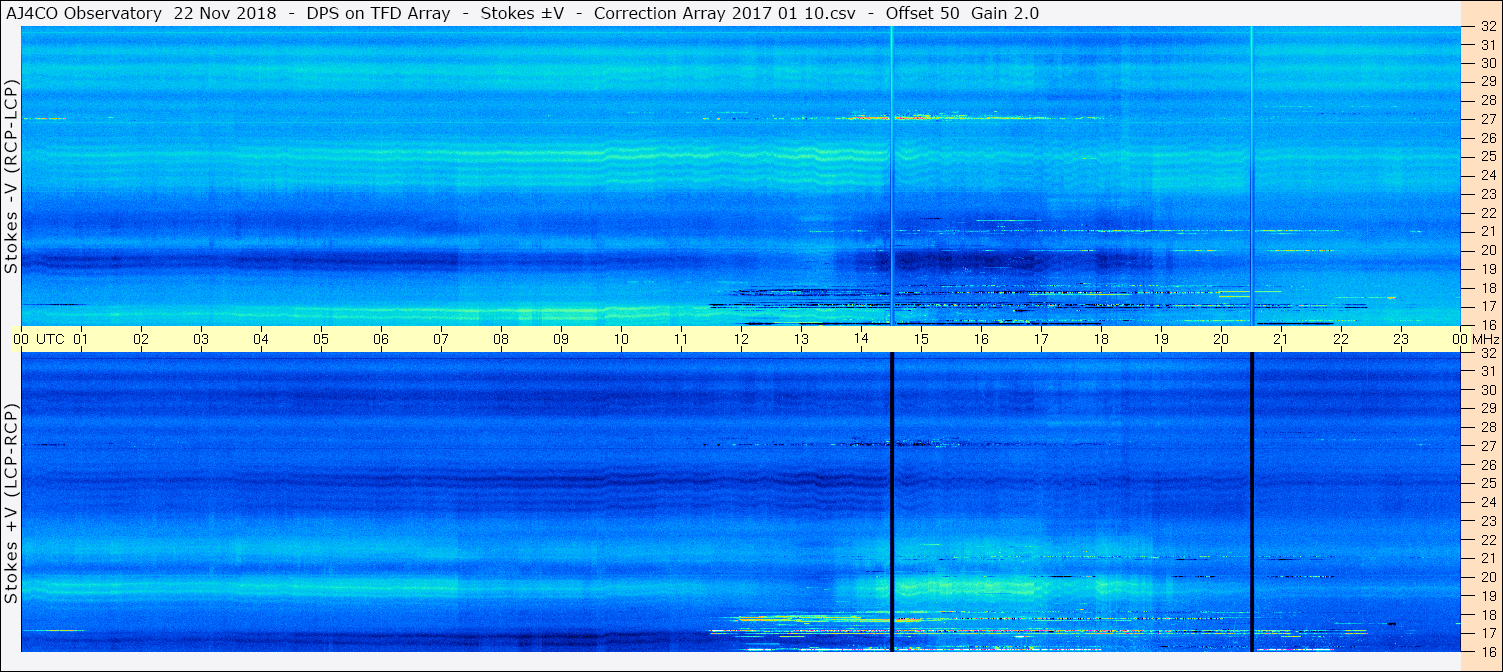Screen dimensions: 1503x672
Task: Click the 30 MHz label on the Stokes -V scale
Action: pyautogui.click(x=1487, y=63)
